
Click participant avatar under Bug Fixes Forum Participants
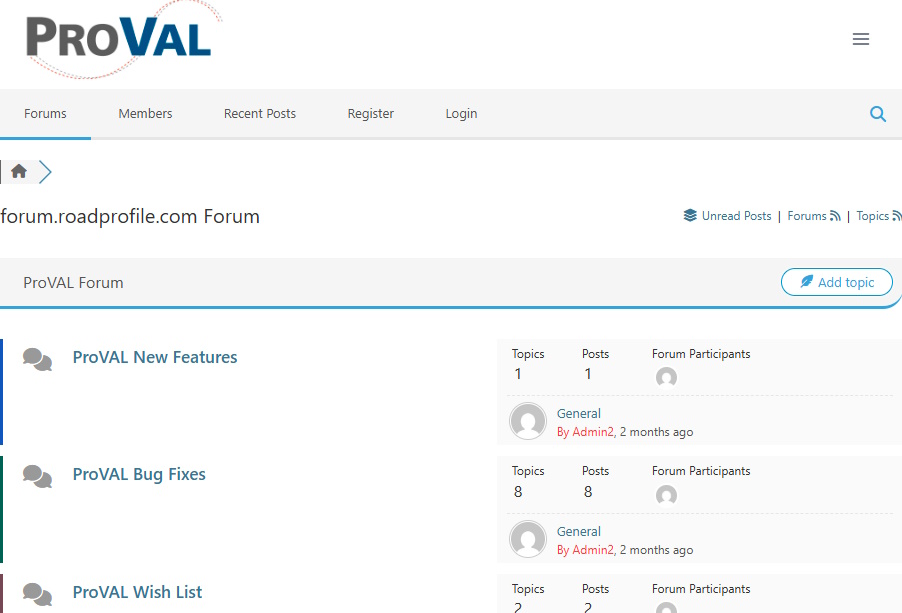point(666,495)
